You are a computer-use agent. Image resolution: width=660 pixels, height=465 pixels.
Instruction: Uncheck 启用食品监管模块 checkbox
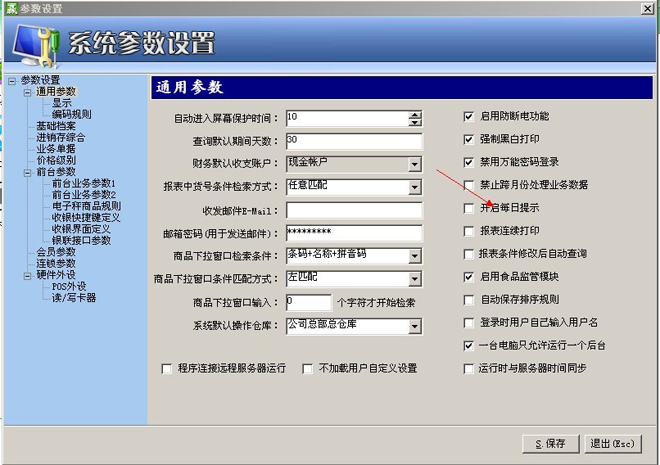pos(468,277)
